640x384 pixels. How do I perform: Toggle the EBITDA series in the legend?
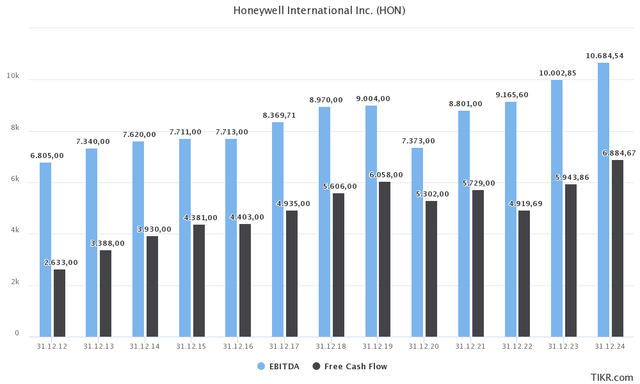tap(278, 366)
